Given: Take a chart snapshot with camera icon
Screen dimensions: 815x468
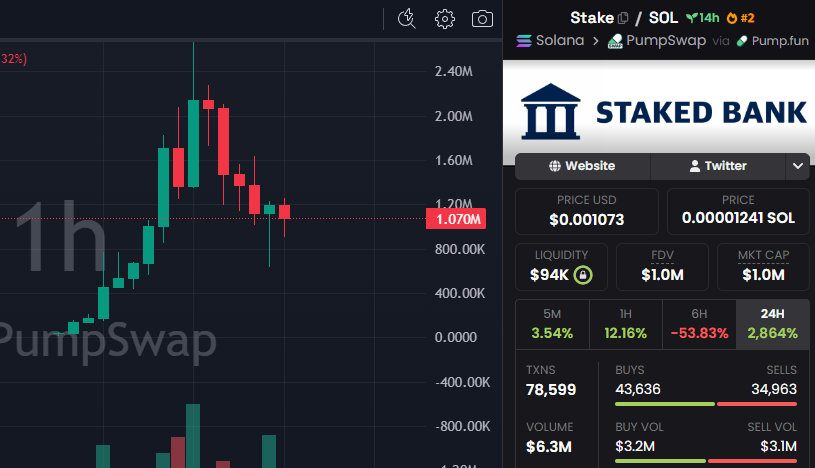Looking at the screenshot, I should pos(482,19).
